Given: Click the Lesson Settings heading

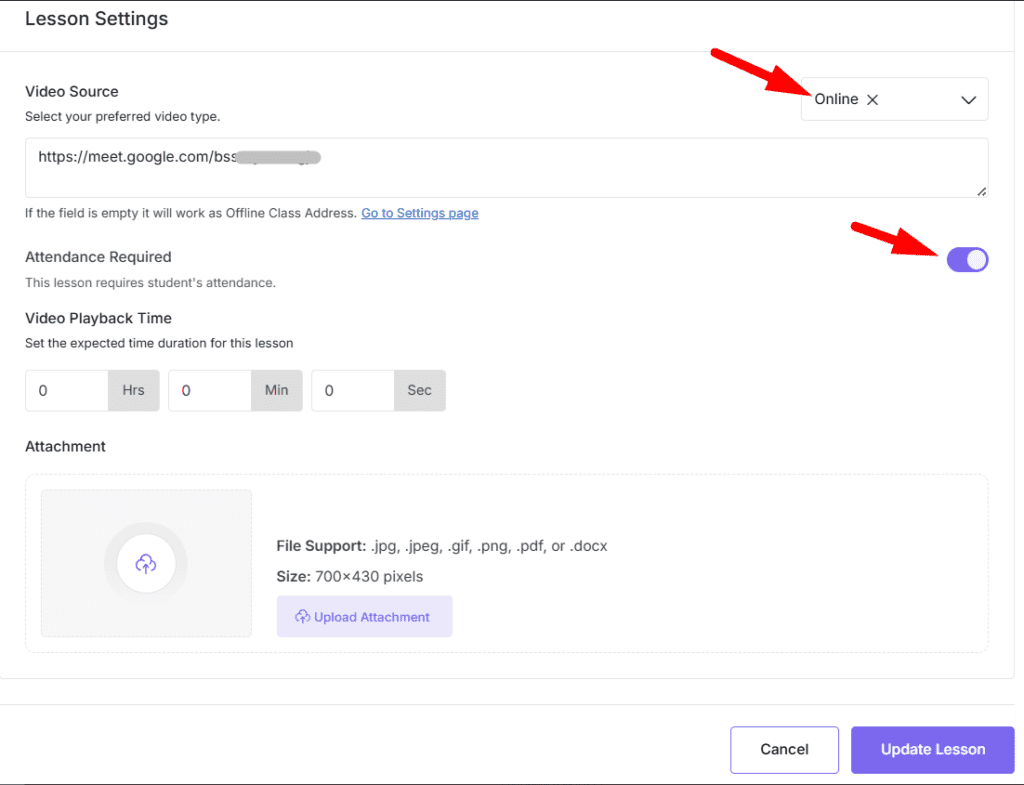Looking at the screenshot, I should 96,18.
